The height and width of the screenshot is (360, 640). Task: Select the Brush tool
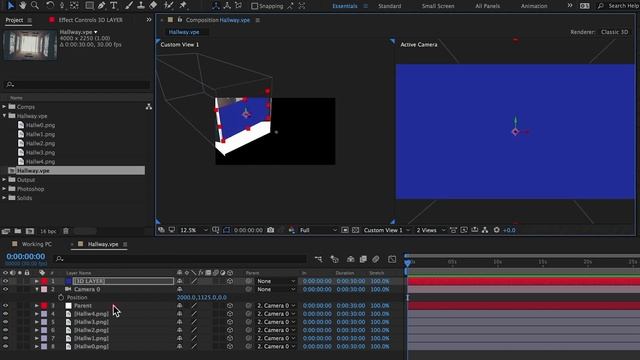(129, 5)
